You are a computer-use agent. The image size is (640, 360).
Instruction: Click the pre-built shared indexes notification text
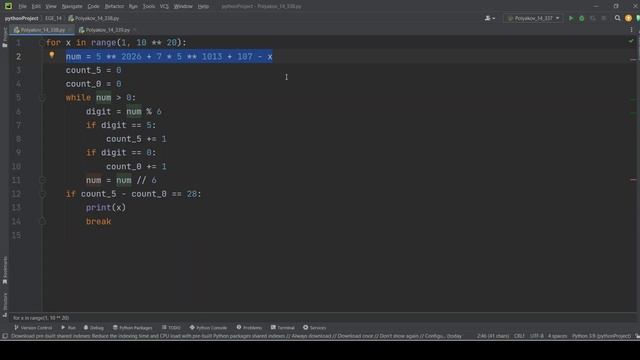tap(236, 336)
